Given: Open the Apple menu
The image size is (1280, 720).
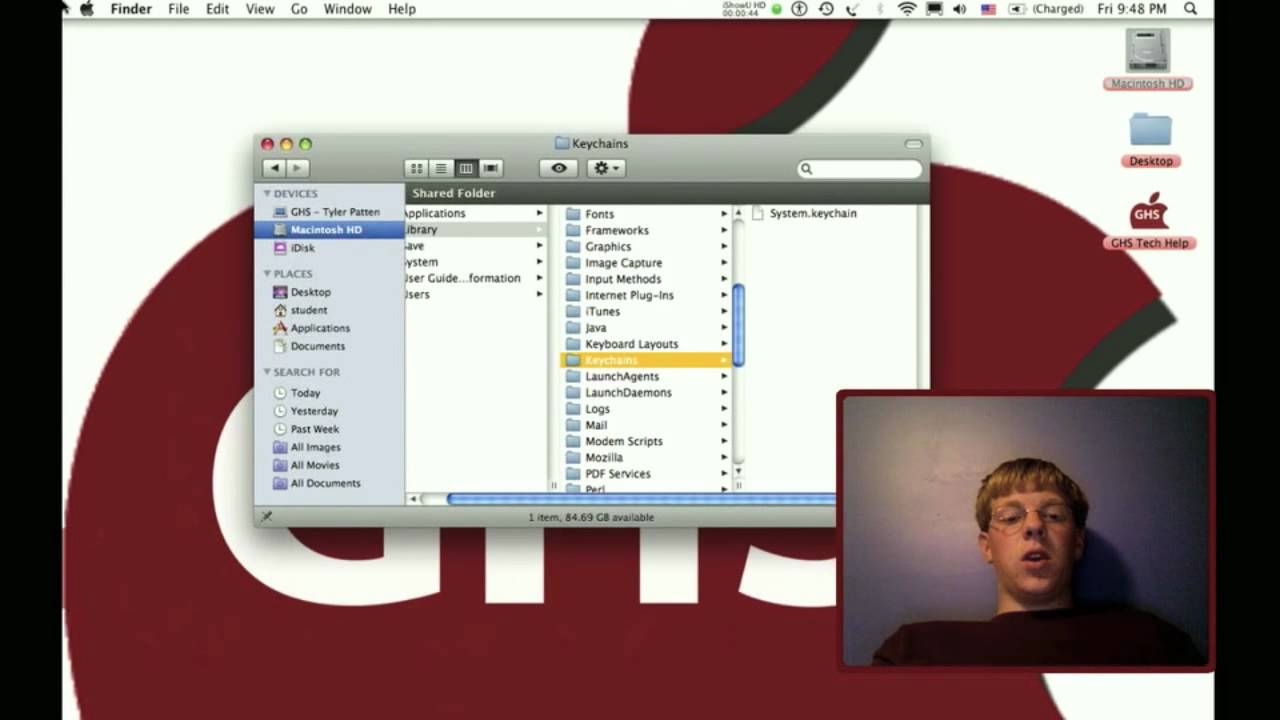Looking at the screenshot, I should tap(86, 9).
